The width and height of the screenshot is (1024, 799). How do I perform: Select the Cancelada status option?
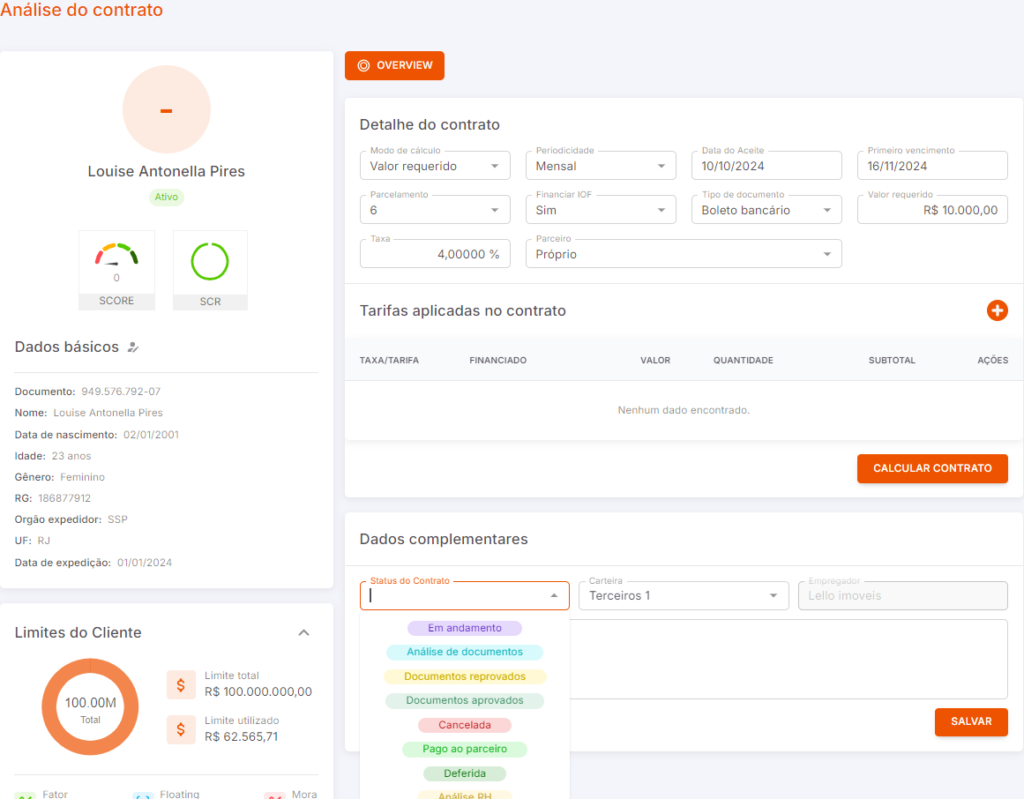tap(465, 725)
